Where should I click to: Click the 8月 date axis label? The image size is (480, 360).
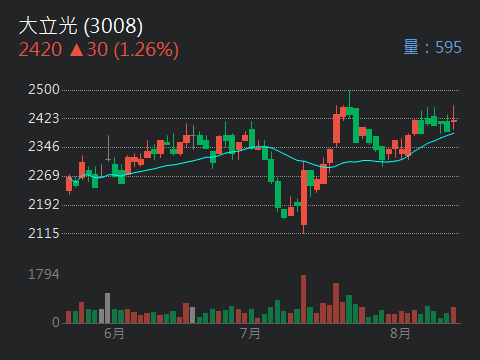tap(400, 333)
